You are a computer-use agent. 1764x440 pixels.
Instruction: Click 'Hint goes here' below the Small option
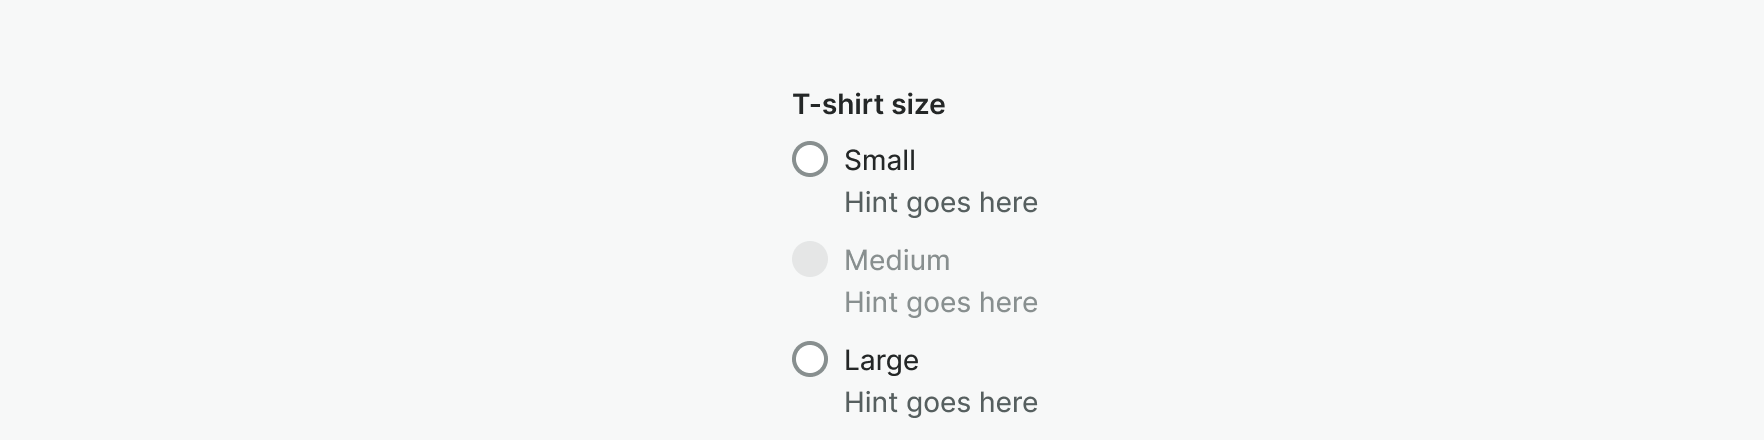point(940,202)
